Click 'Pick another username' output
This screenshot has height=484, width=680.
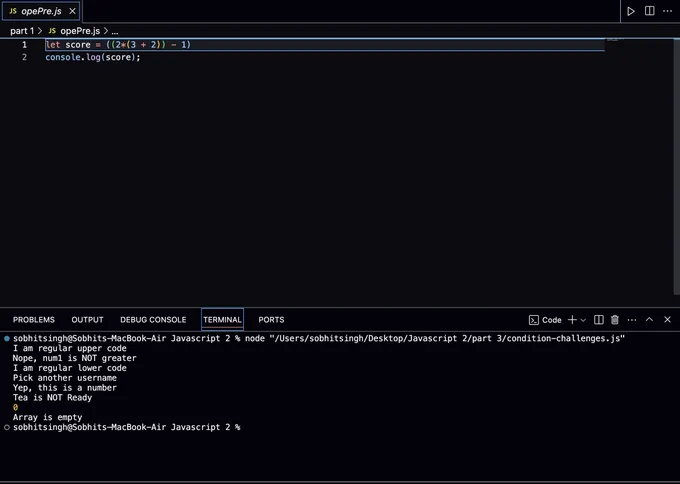pyautogui.click(x=65, y=378)
